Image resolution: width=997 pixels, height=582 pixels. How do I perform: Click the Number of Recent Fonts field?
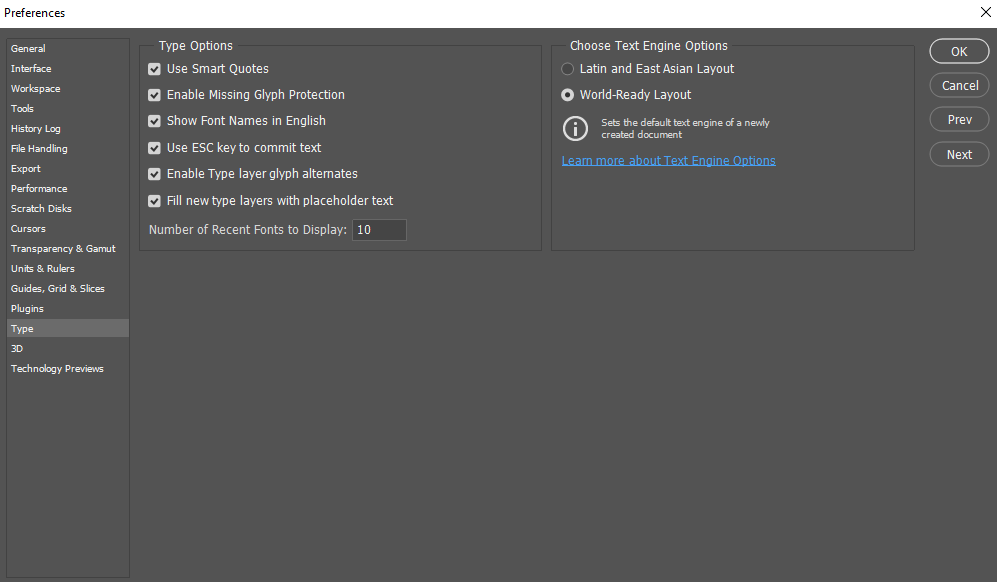coord(379,230)
